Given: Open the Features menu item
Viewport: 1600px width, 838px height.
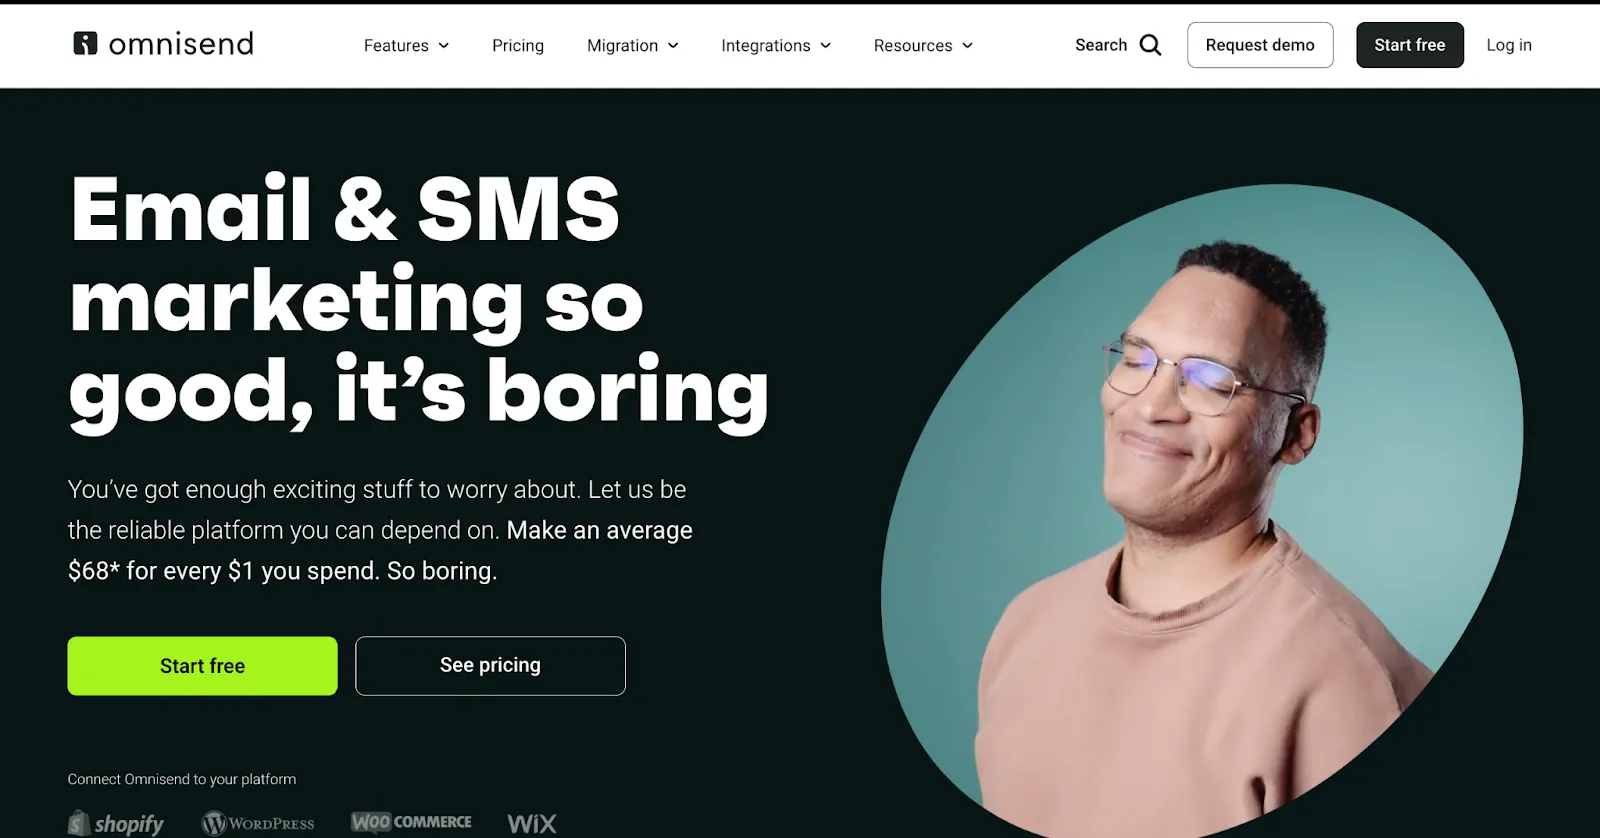Looking at the screenshot, I should (x=396, y=46).
